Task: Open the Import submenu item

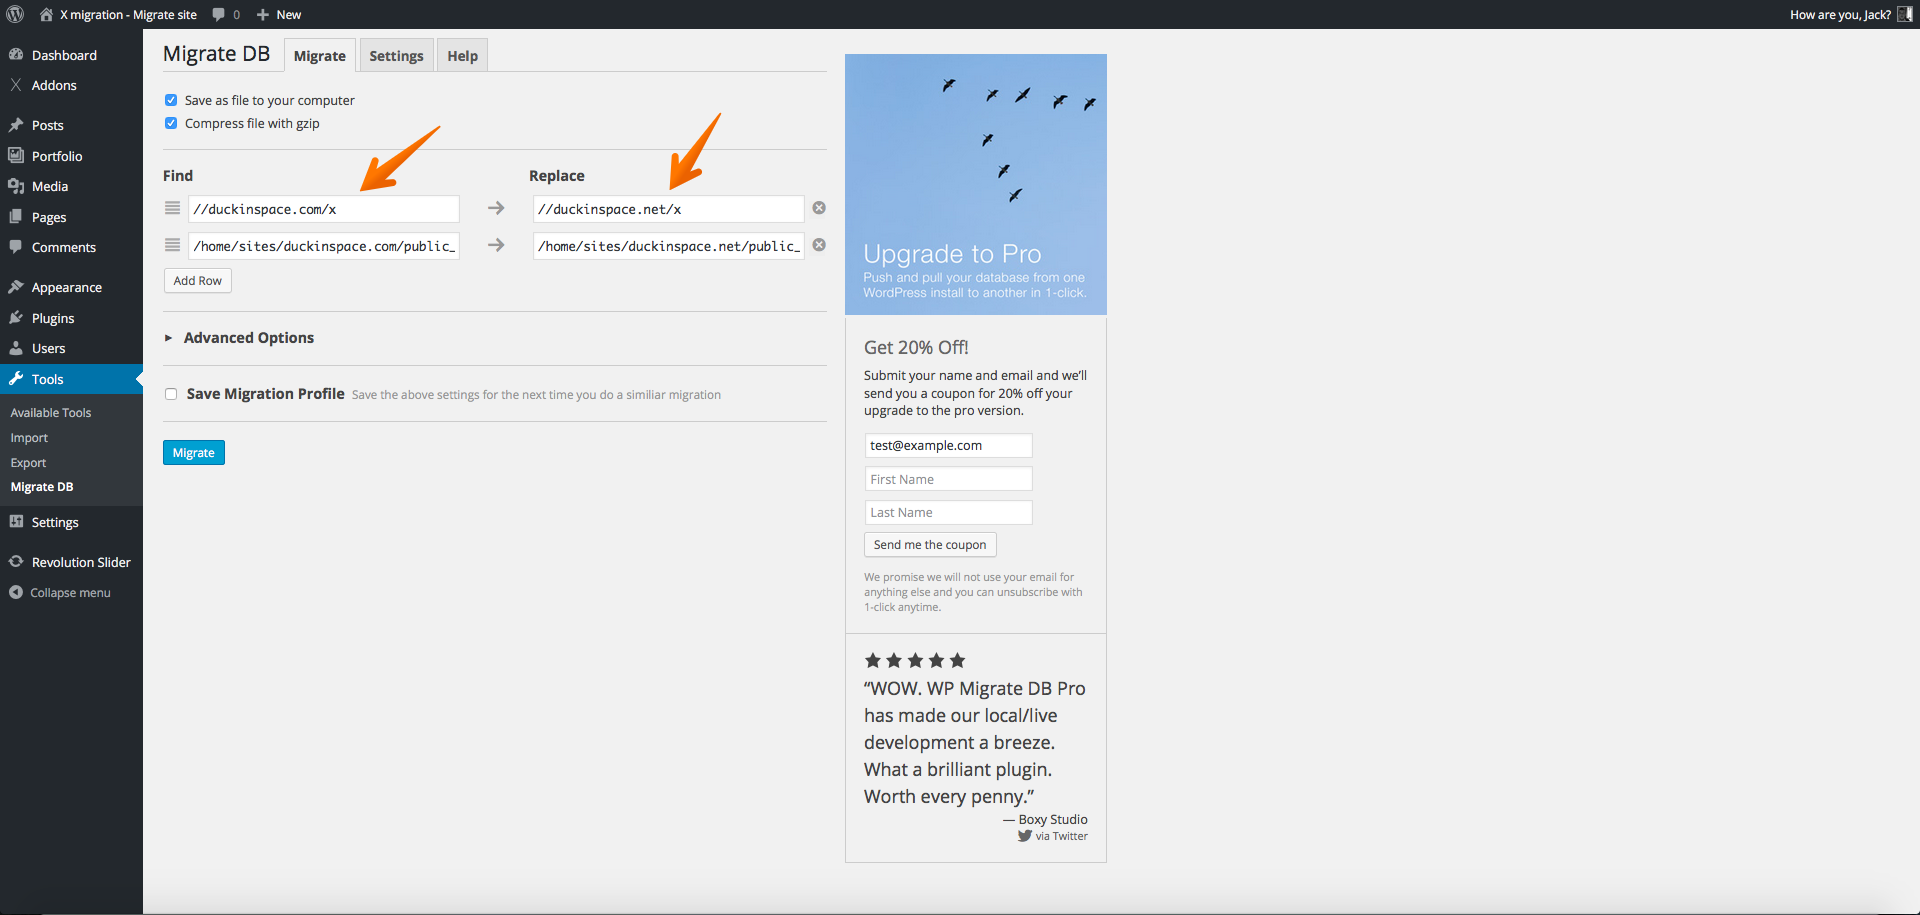Action: point(29,438)
